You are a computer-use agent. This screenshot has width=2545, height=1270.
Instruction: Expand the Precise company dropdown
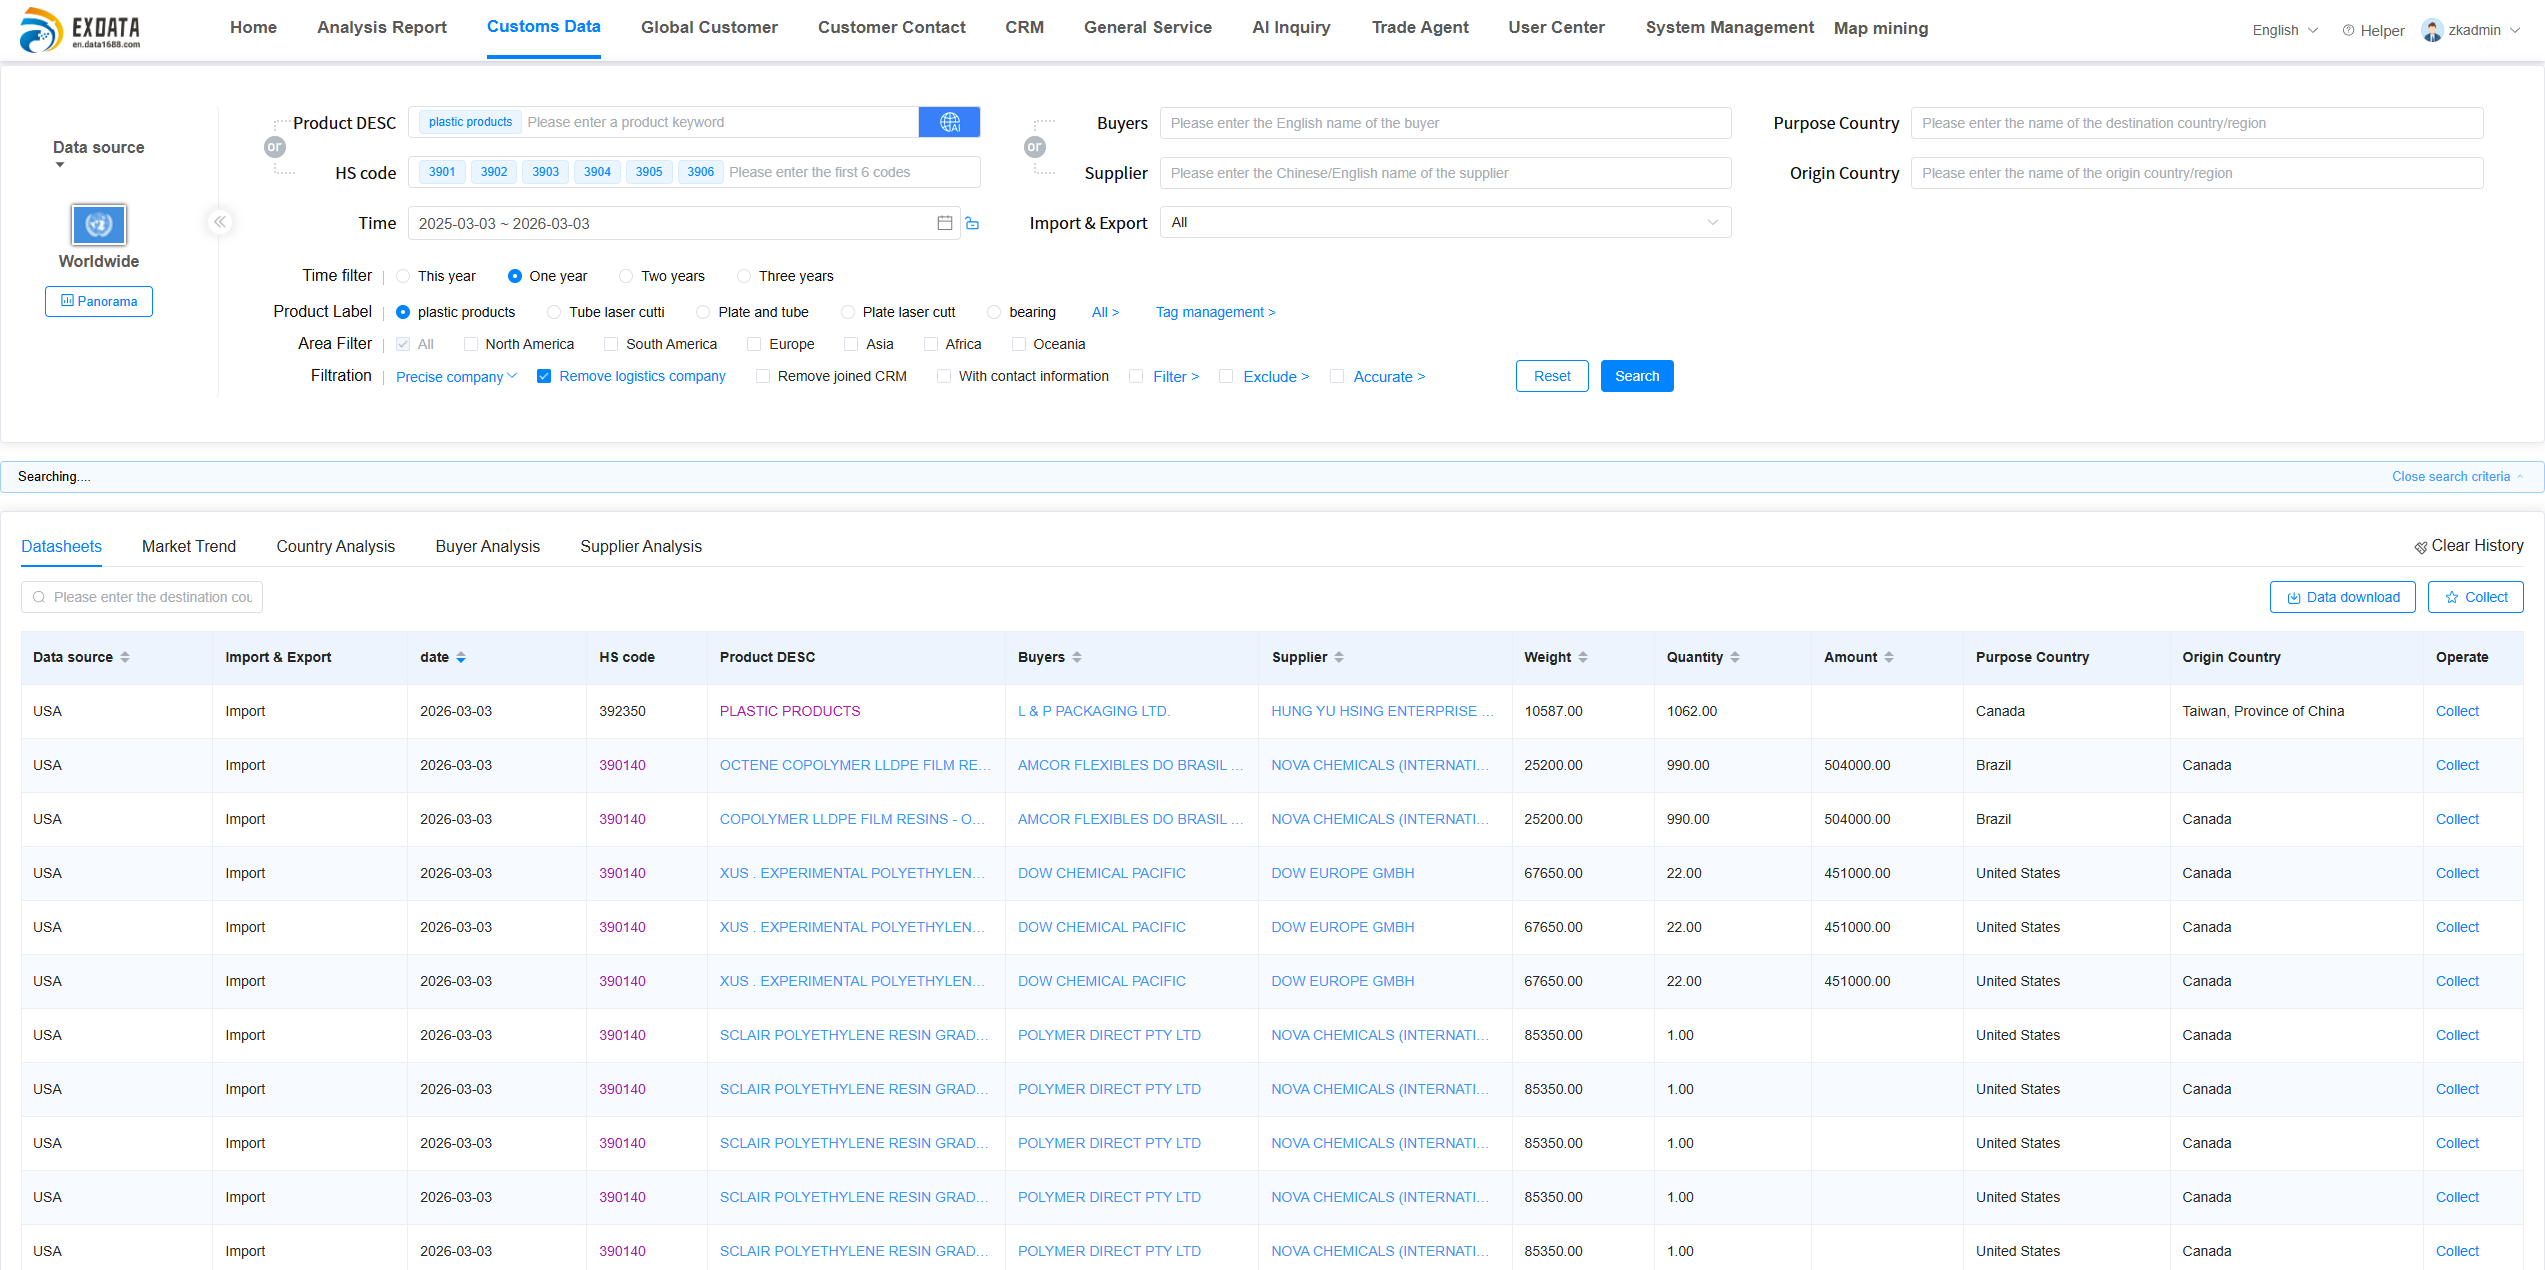(455, 376)
